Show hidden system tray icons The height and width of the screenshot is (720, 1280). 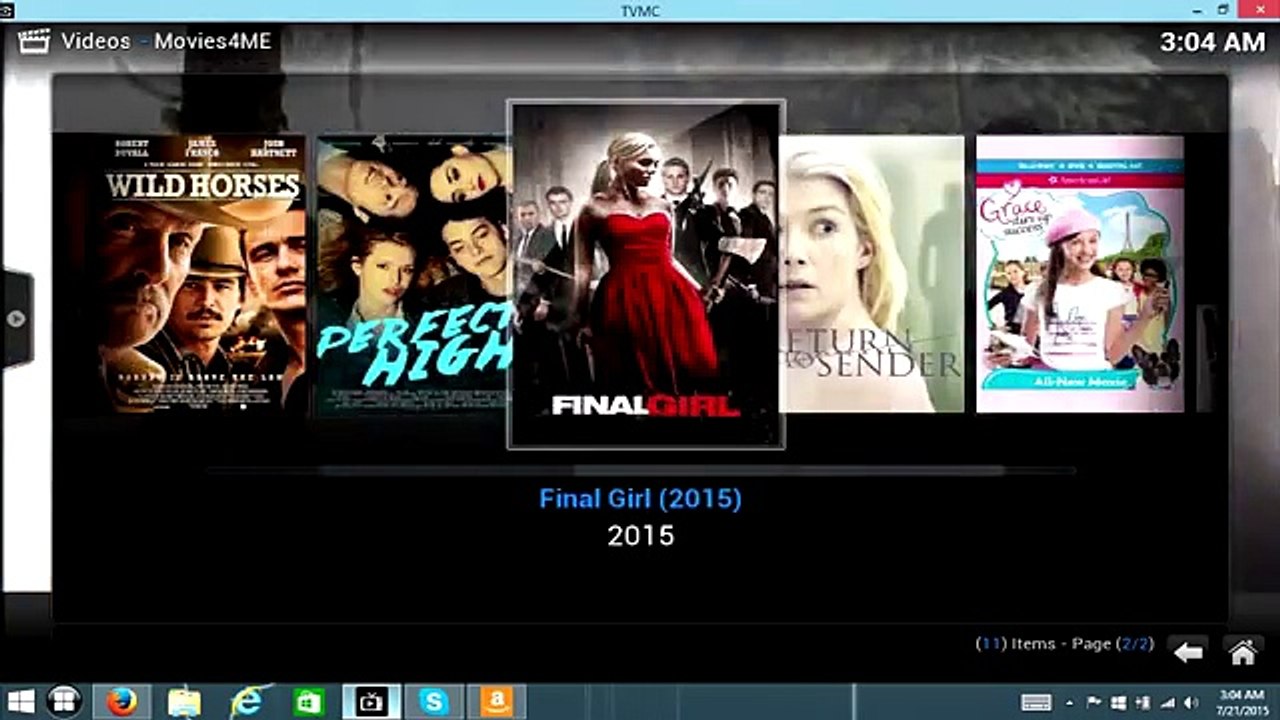pos(1071,703)
